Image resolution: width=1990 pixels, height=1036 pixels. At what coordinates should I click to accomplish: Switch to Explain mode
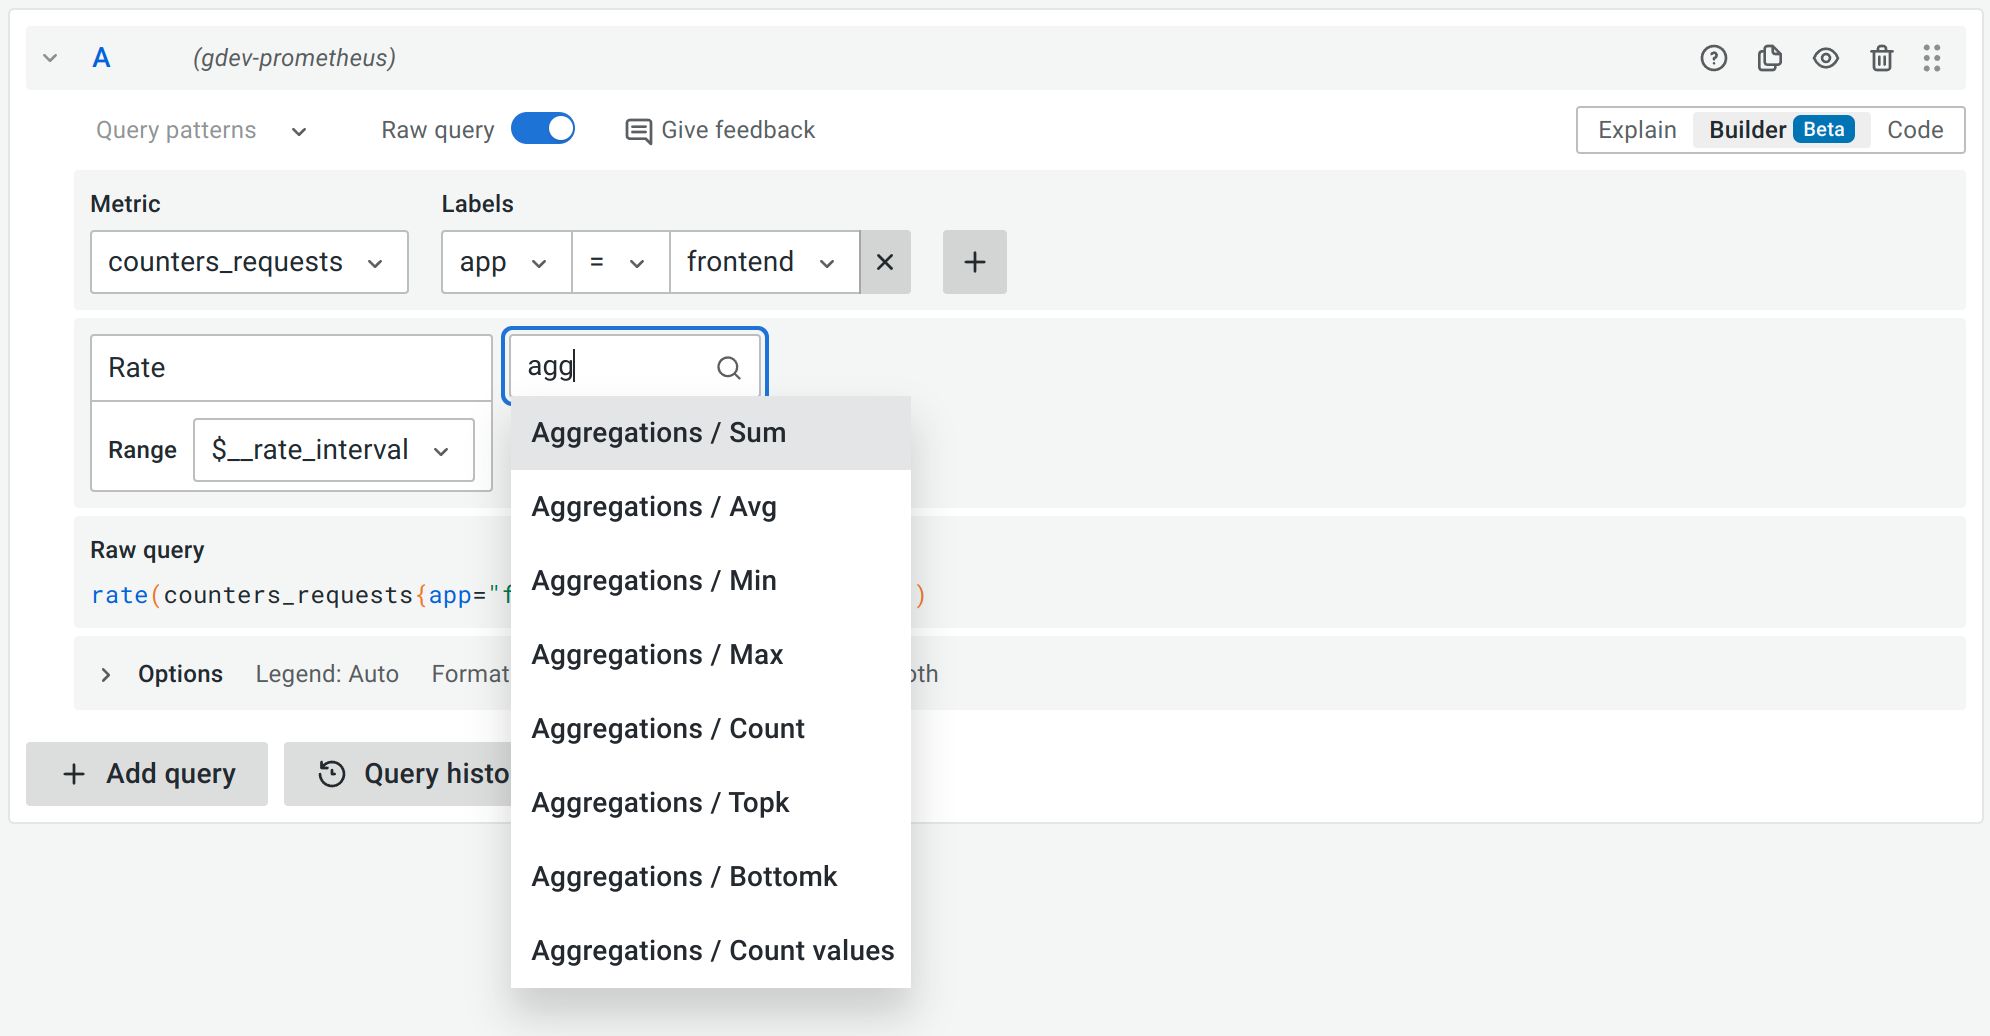[x=1636, y=130]
